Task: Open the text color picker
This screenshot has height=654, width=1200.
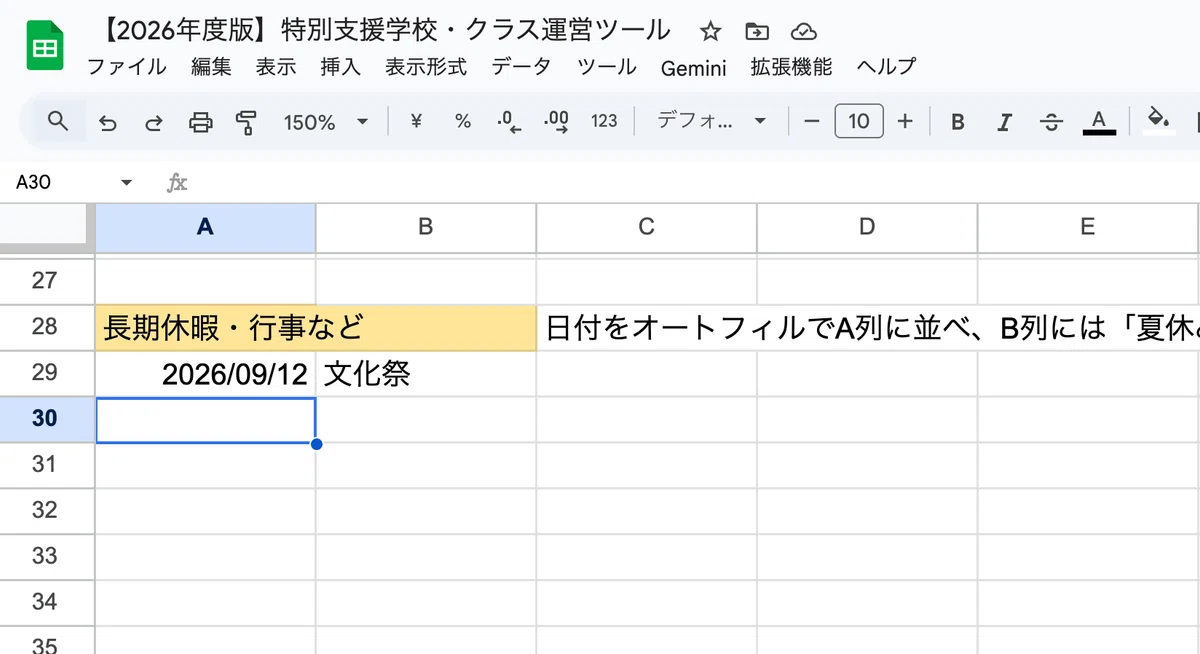Action: click(x=1099, y=122)
